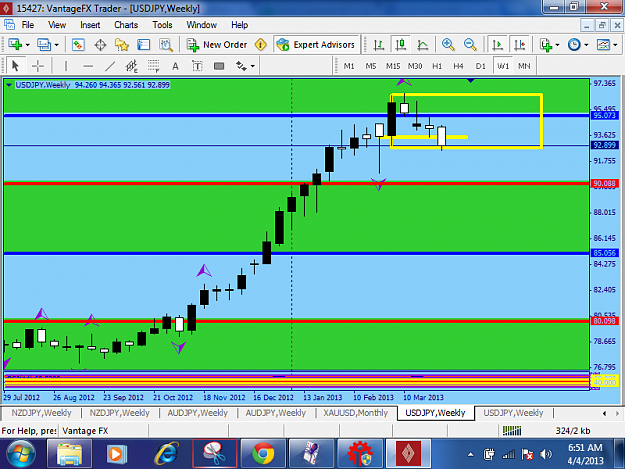This screenshot has height=469, width=625.
Task: Open the Templates dropdown arrow
Action: pyautogui.click(x=615, y=45)
